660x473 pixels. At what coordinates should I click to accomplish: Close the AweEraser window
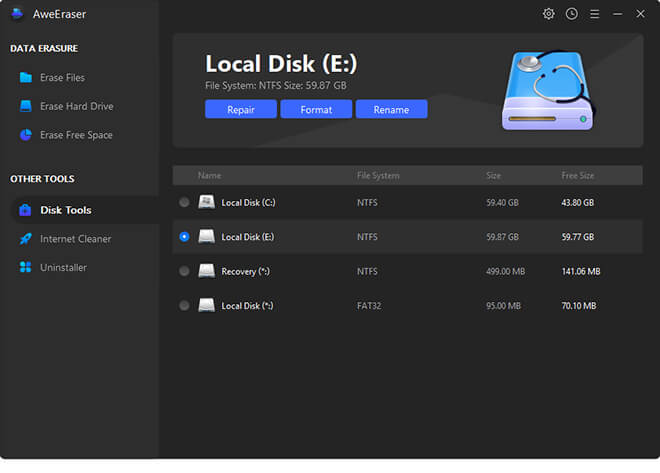pyautogui.click(x=640, y=14)
